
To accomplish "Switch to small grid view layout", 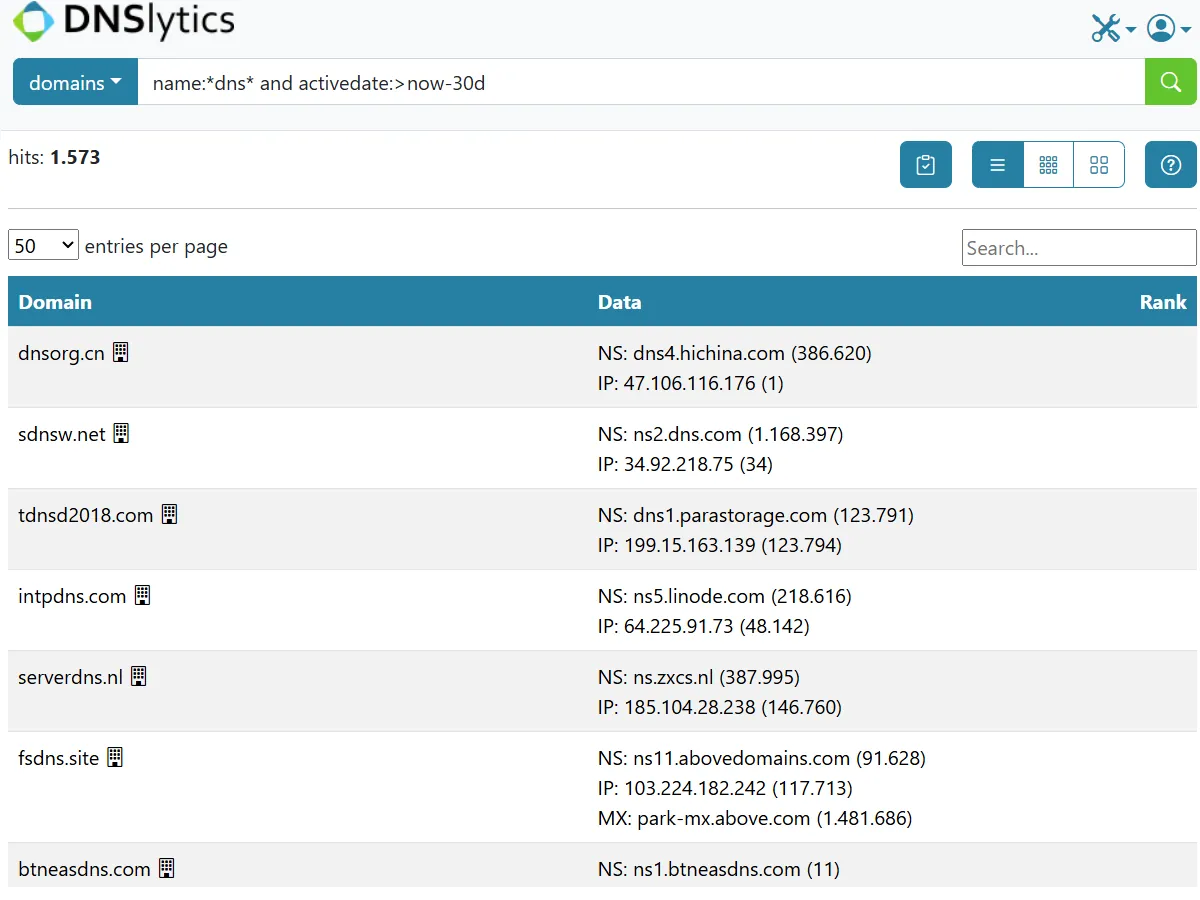I will coord(1048,165).
